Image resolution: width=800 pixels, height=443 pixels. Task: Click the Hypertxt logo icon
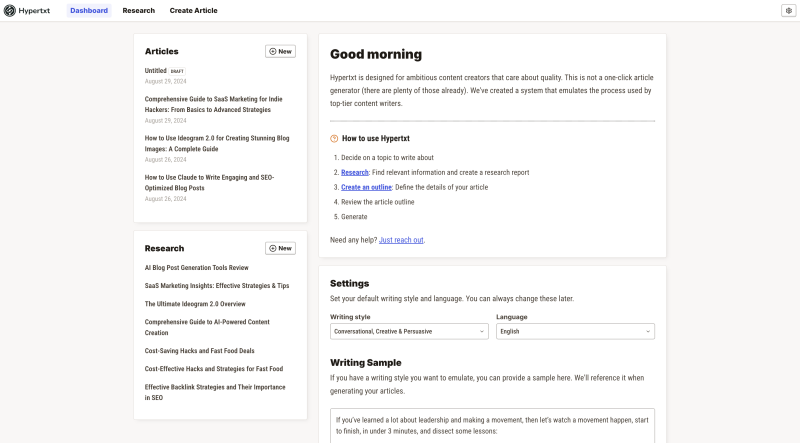point(10,10)
